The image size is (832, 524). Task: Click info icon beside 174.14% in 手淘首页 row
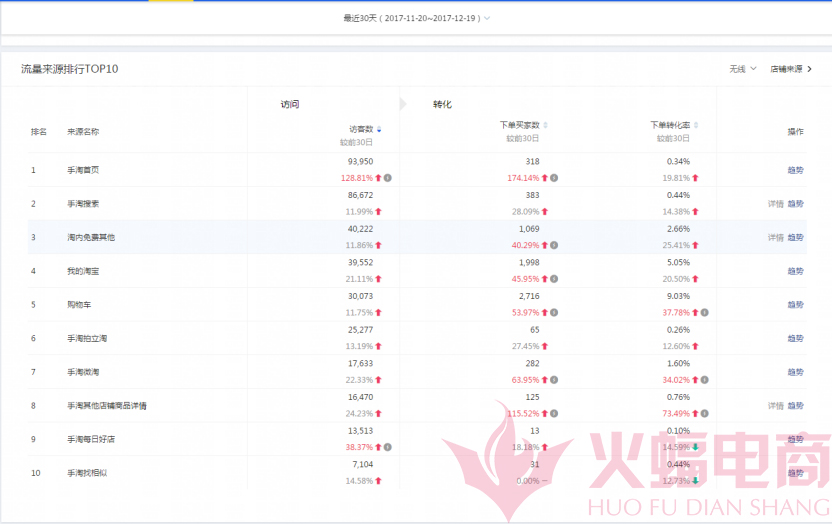[x=554, y=178]
